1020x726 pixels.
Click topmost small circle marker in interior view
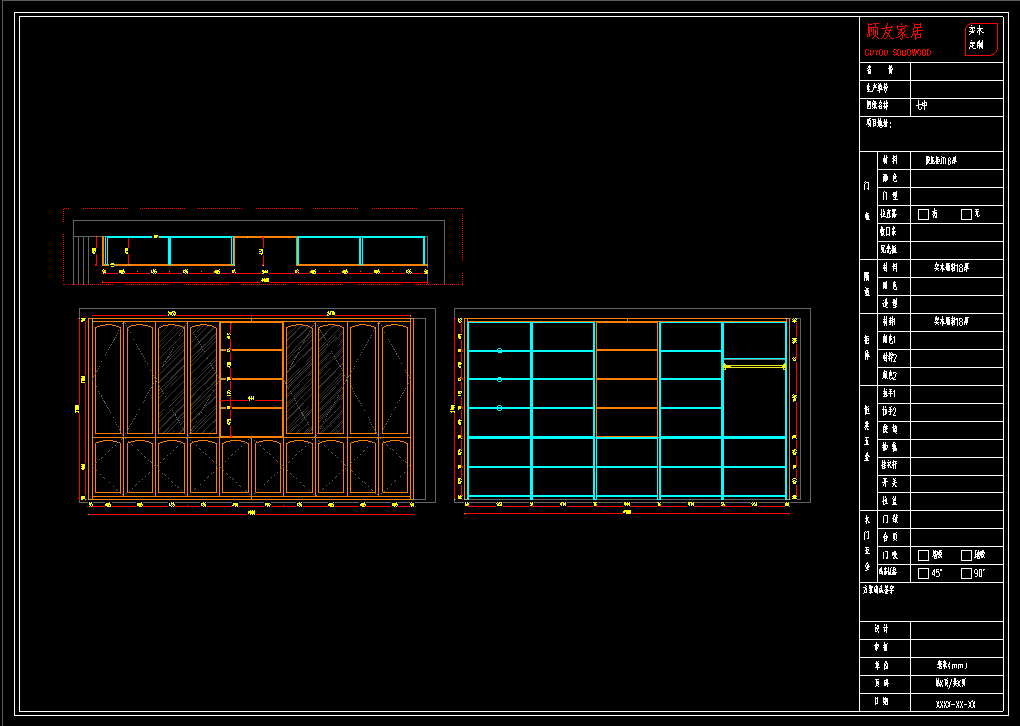tap(499, 351)
